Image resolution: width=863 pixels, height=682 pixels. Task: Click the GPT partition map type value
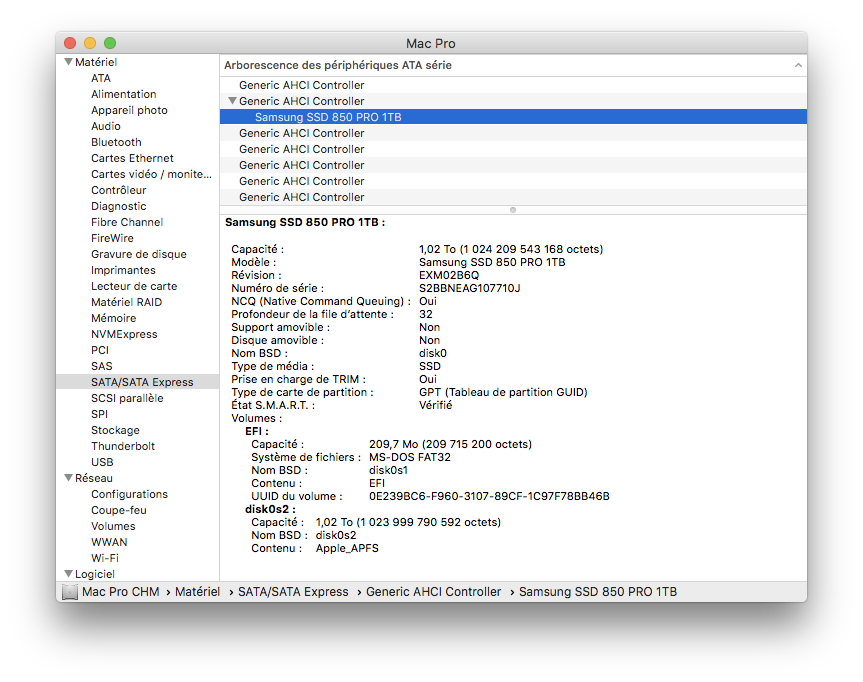503,392
